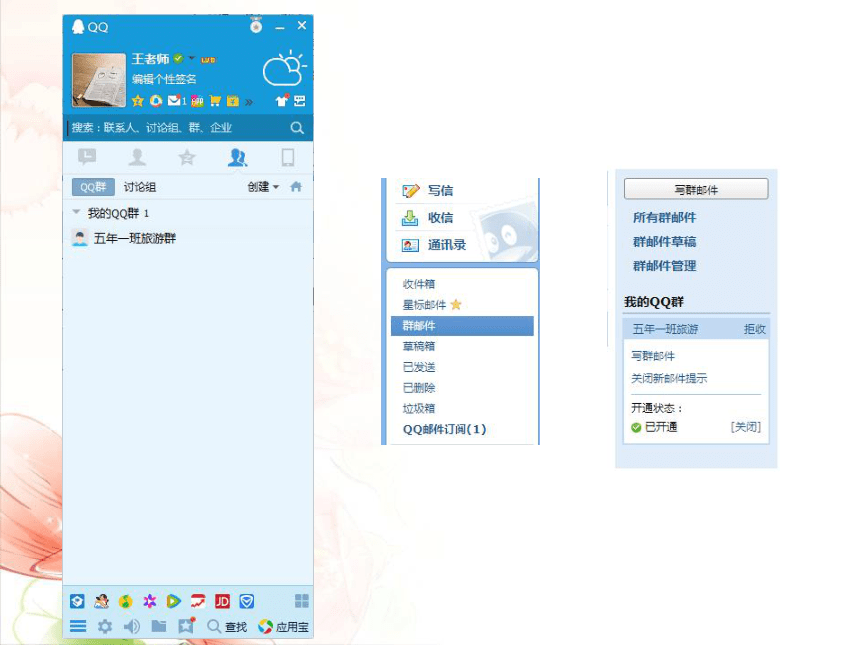This screenshot has height=645, width=860.
Task: Switch to the contacts tab
Action: (x=137, y=157)
